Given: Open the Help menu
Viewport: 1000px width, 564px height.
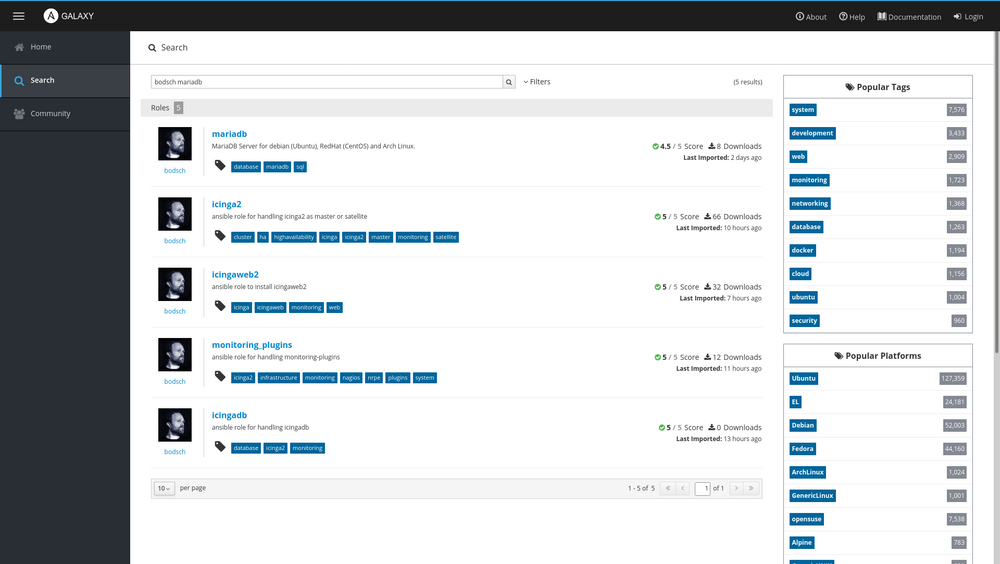Looking at the screenshot, I should [851, 17].
